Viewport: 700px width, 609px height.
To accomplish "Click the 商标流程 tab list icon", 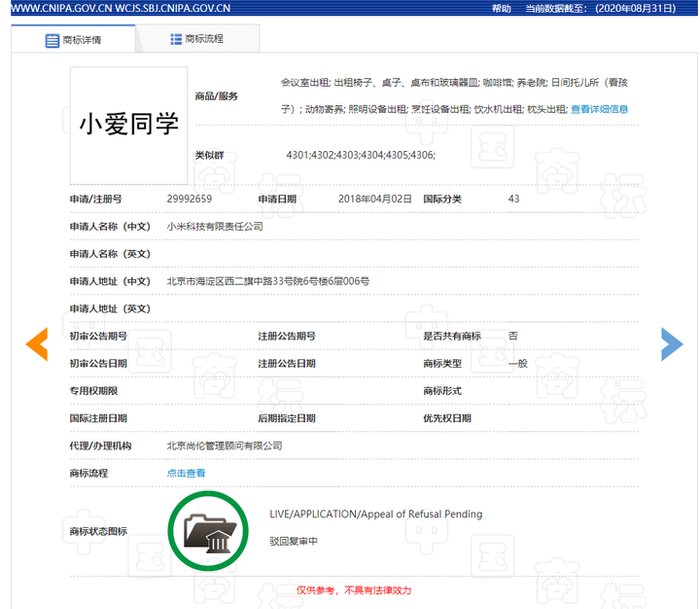I will pos(176,39).
